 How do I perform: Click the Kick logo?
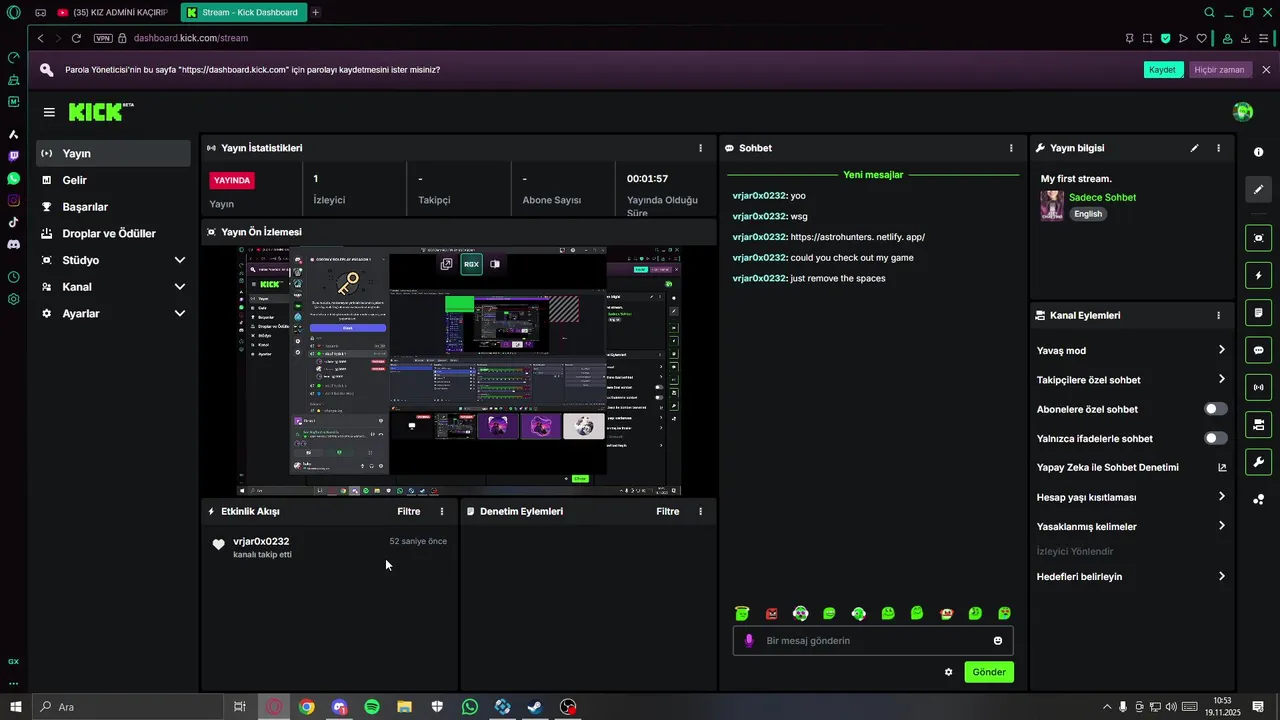101,112
